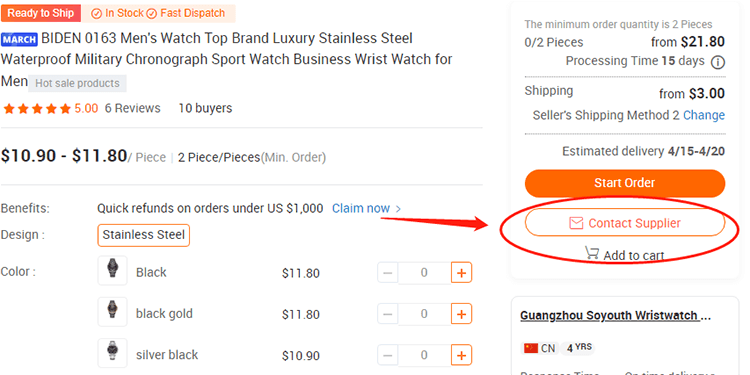This screenshot has height=375, width=750.
Task: Decrease silver black quantity with minus
Action: click(388, 355)
